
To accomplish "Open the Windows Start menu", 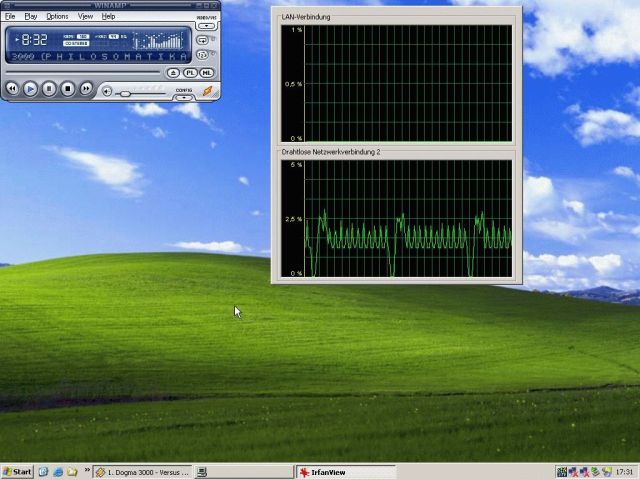I will (x=17, y=472).
